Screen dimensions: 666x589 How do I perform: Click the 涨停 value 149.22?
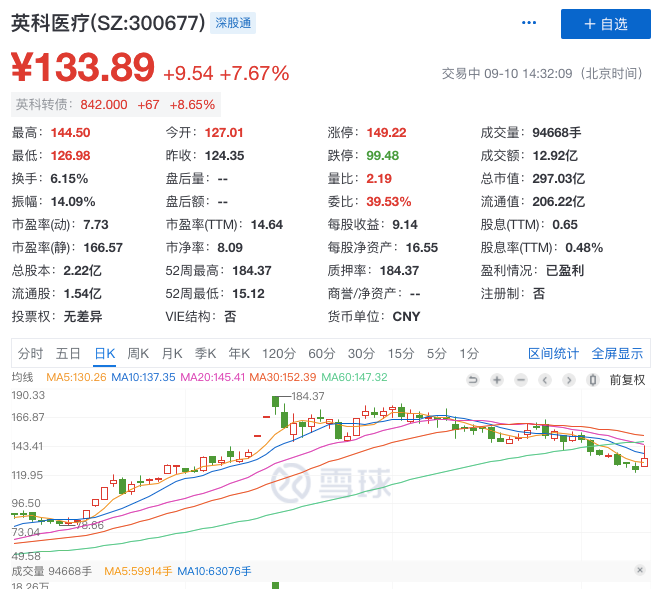(x=387, y=132)
